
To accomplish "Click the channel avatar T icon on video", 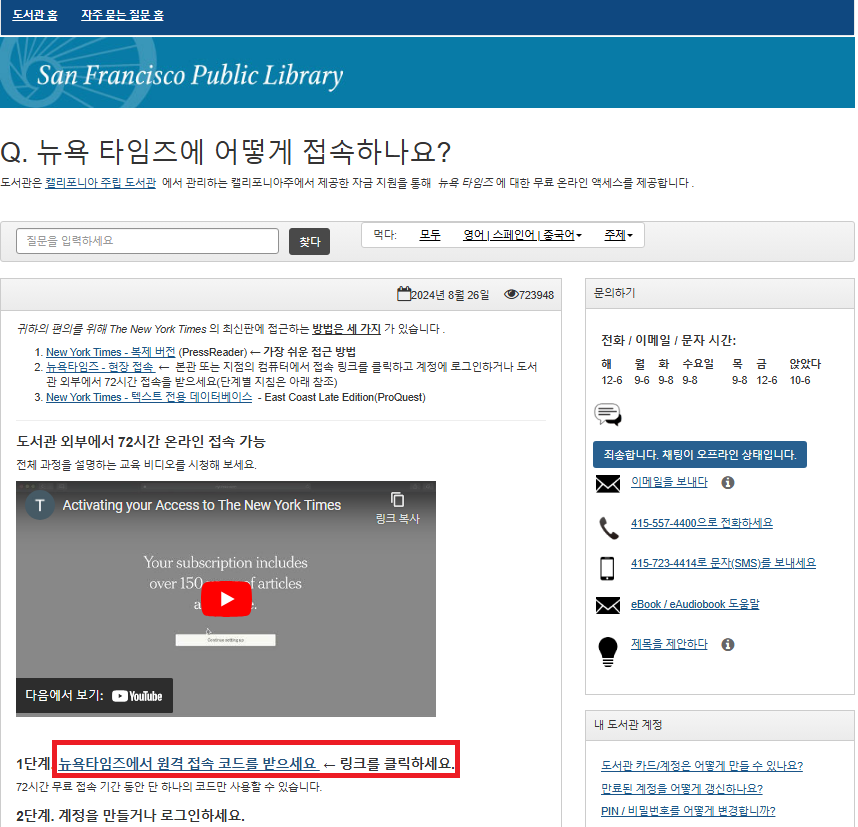I will (40, 505).
